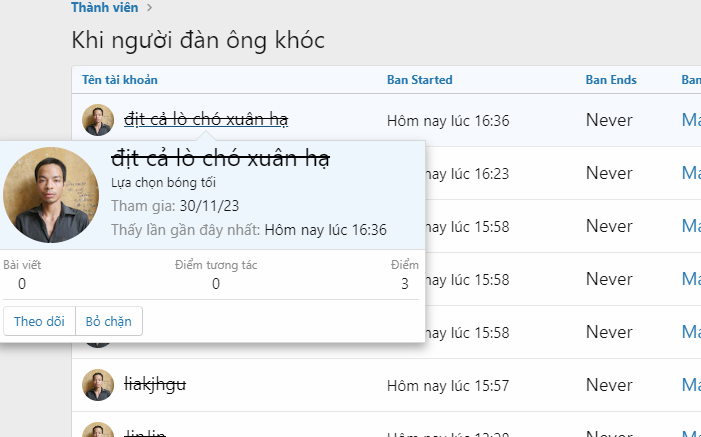Select Hôm nay lúc 15:57 cell
The image size is (701, 437).
(448, 386)
